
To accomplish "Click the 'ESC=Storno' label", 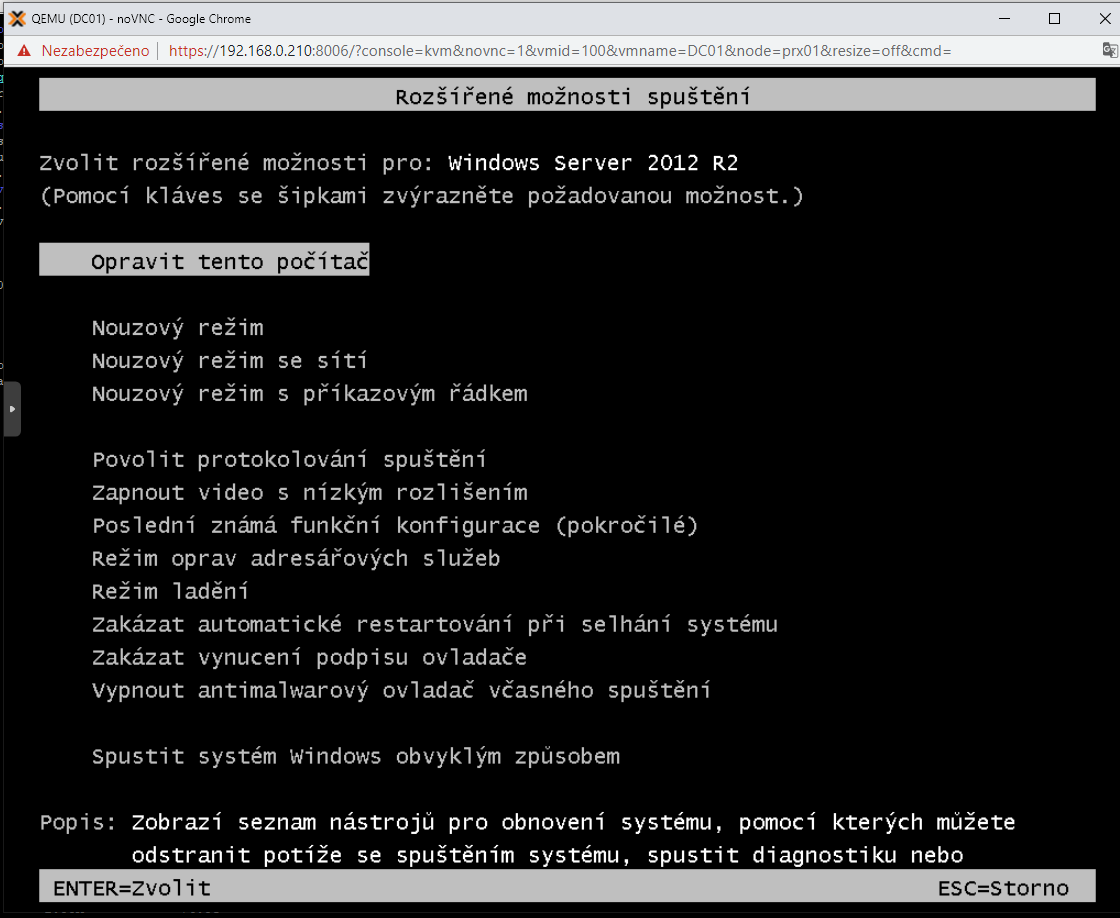I will coord(1002,888).
